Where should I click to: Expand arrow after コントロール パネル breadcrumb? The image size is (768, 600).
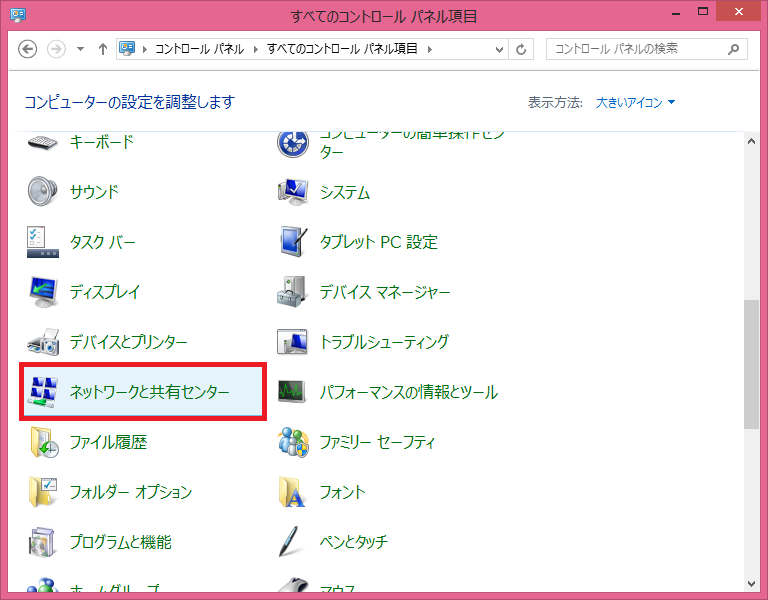click(255, 49)
